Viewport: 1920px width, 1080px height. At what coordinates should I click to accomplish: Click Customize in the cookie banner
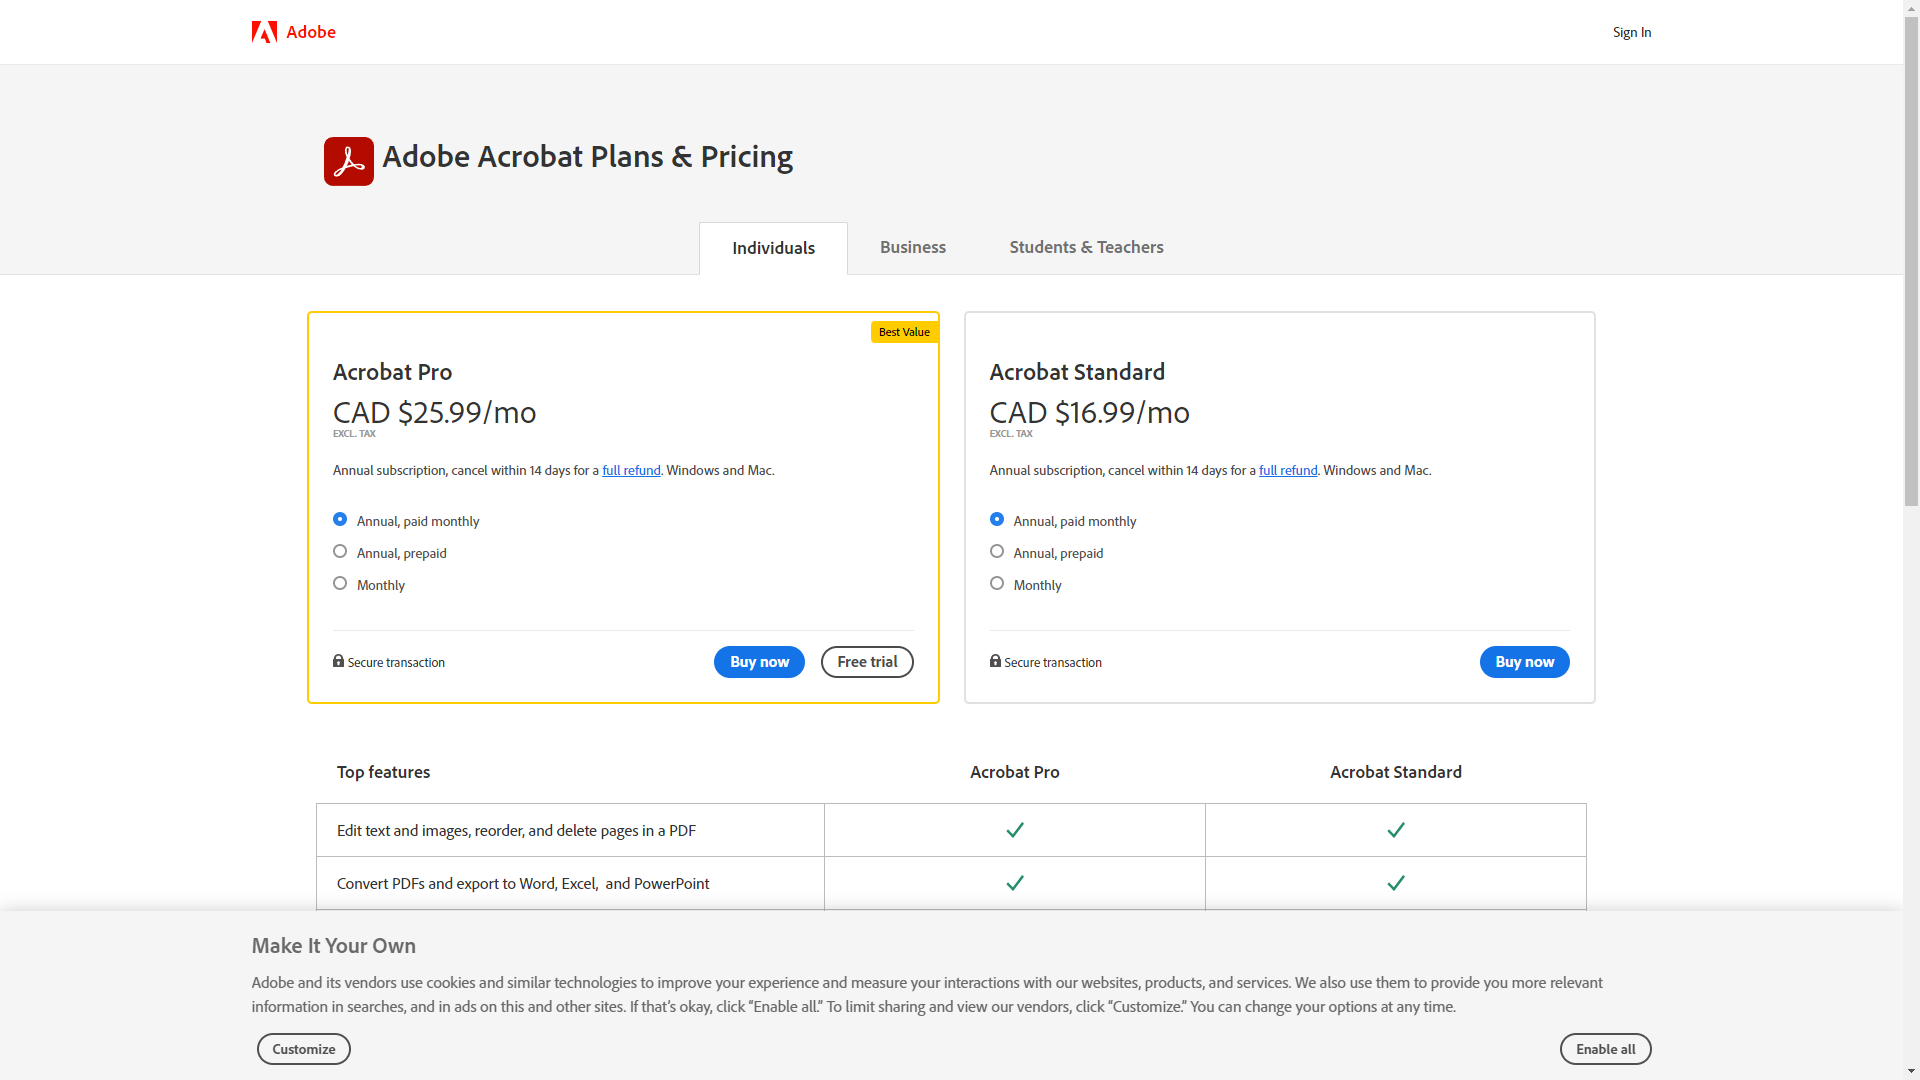(x=304, y=1049)
